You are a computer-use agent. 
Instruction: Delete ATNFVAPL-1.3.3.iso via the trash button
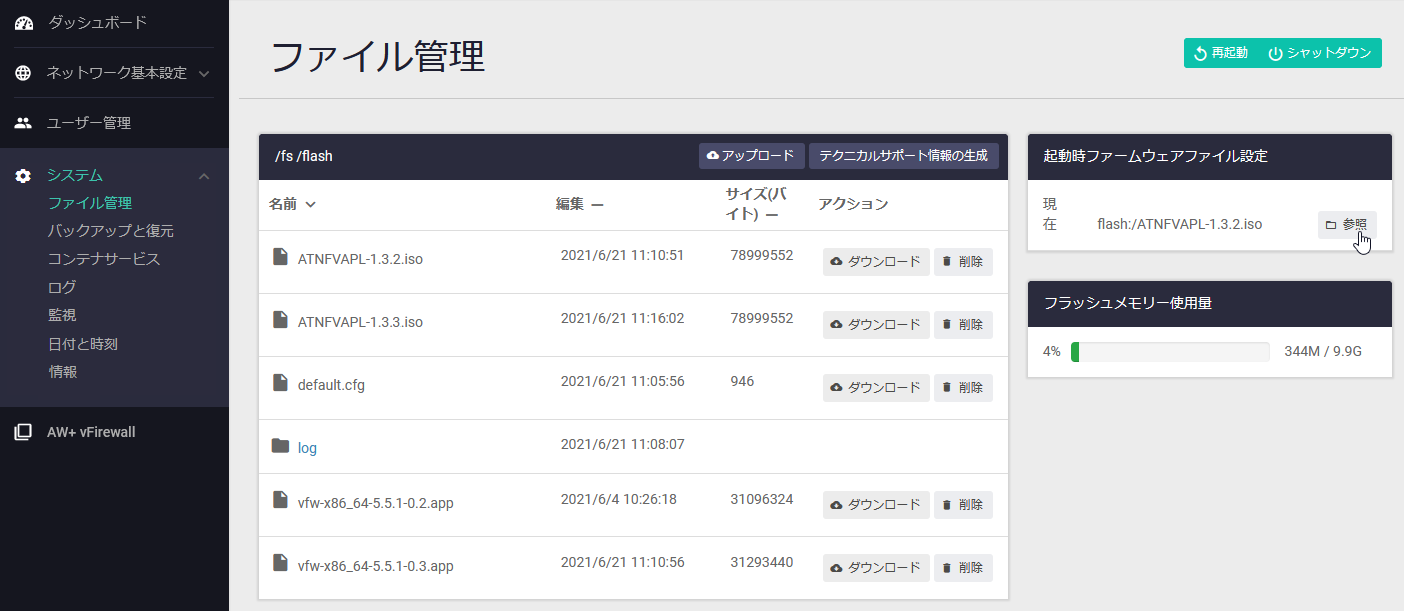coord(963,325)
